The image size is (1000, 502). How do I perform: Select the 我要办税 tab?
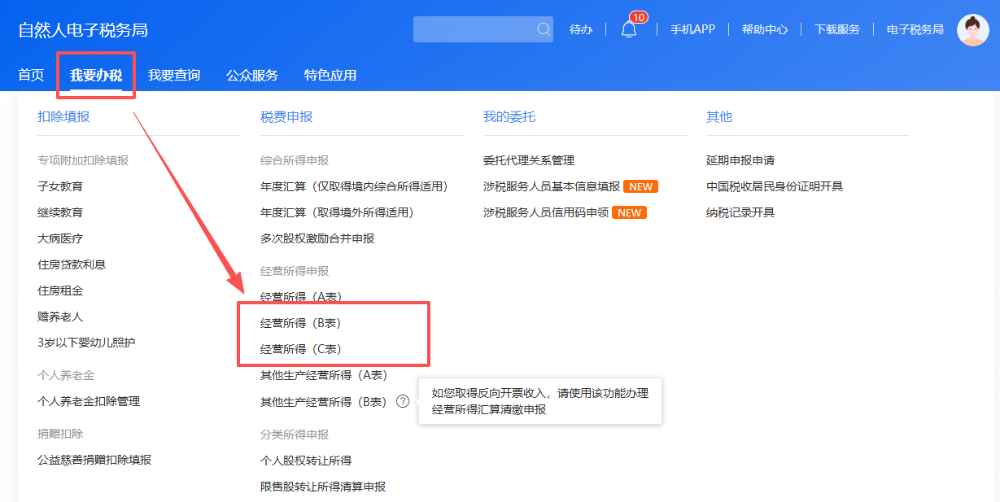pyautogui.click(x=96, y=75)
